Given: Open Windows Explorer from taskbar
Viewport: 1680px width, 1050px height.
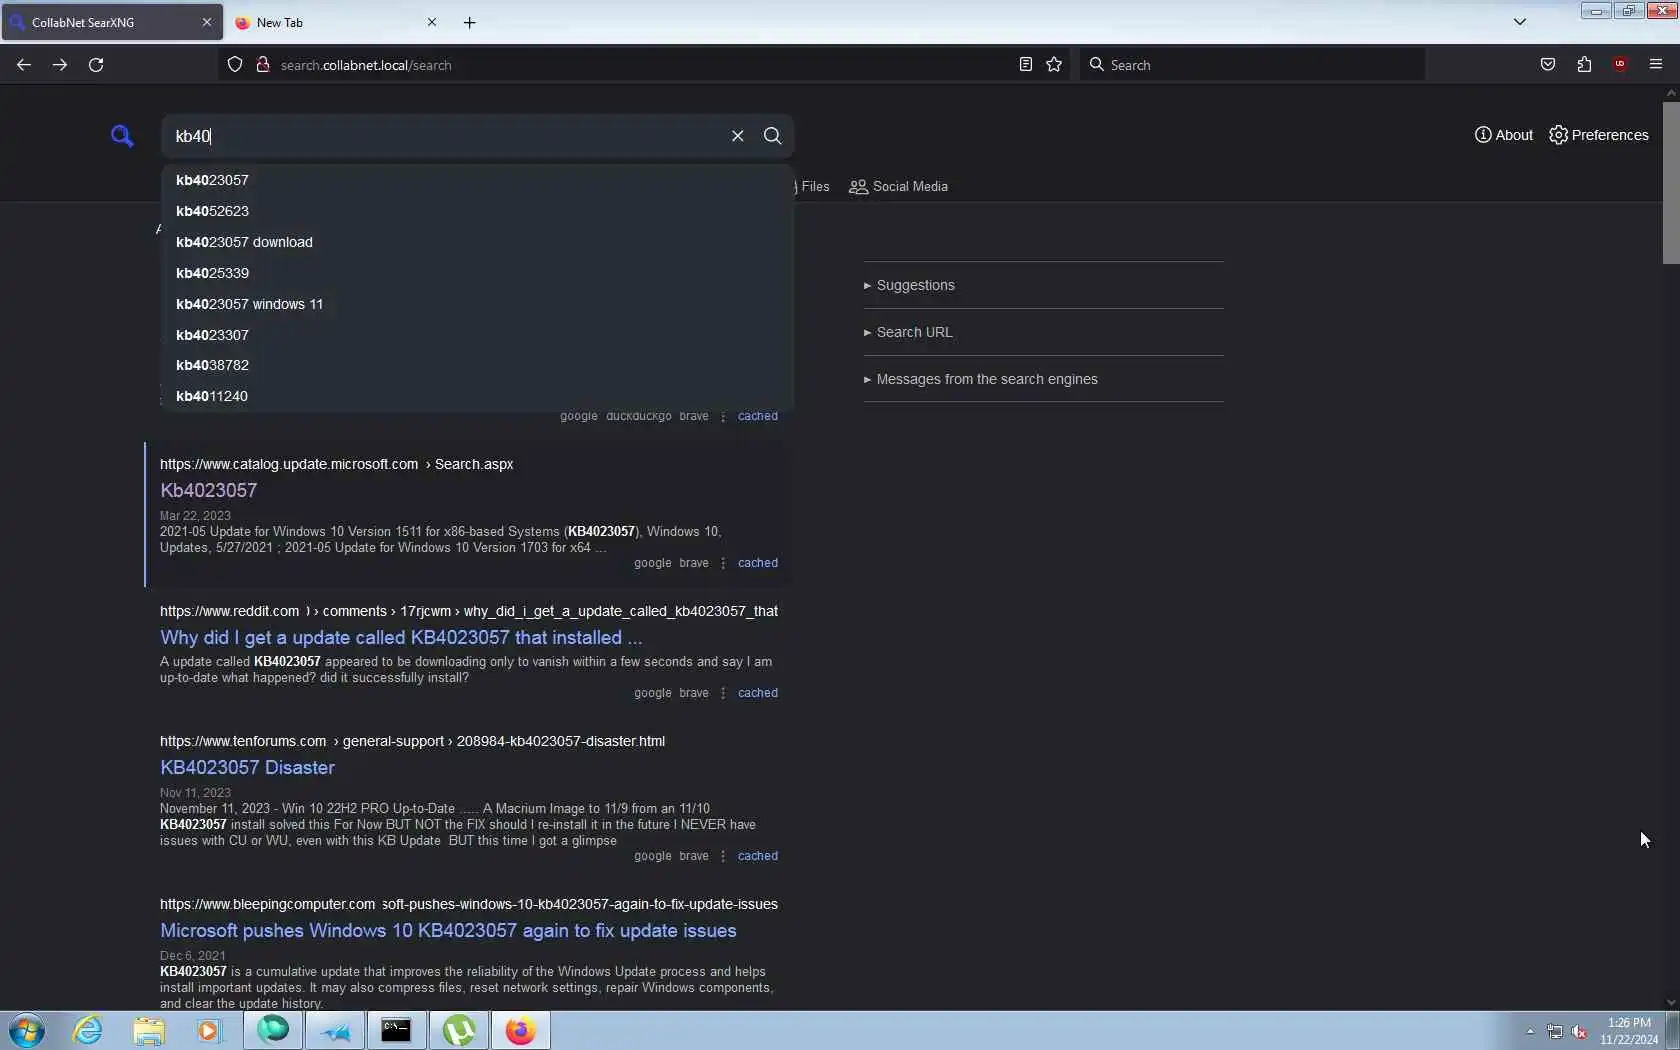Looking at the screenshot, I should (149, 1031).
